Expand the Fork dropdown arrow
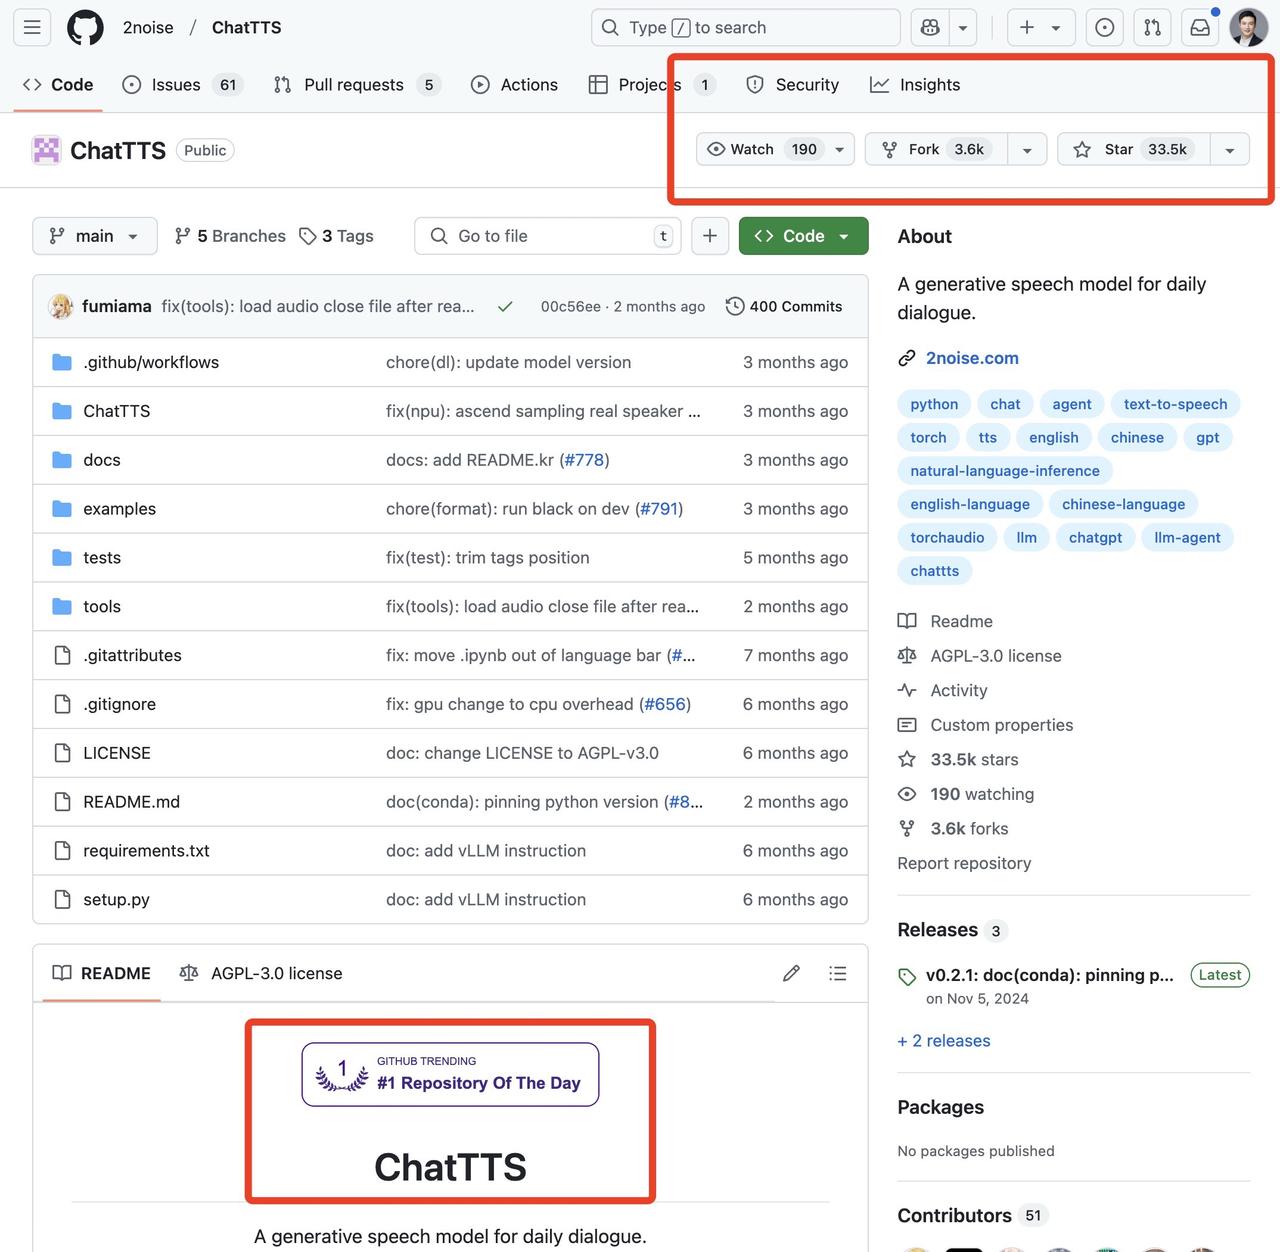 [1027, 149]
